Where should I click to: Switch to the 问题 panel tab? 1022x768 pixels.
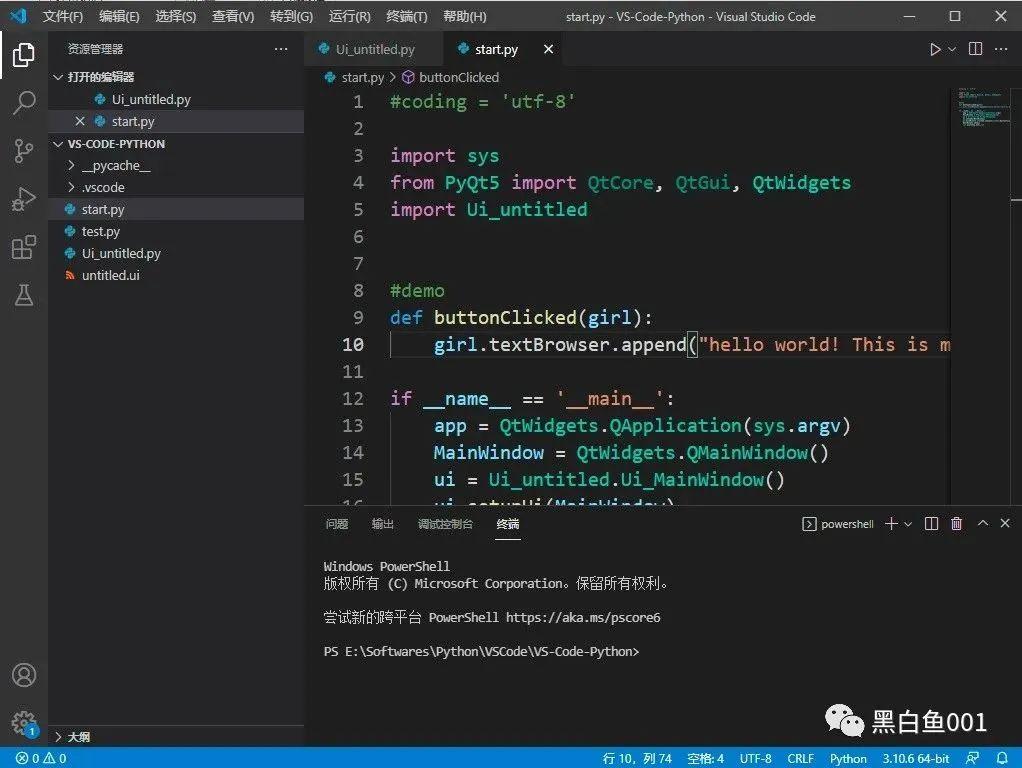pos(336,523)
